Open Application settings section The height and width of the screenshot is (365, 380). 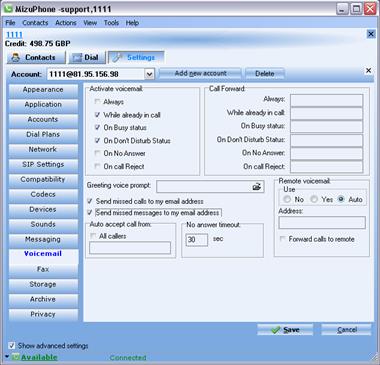[43, 105]
